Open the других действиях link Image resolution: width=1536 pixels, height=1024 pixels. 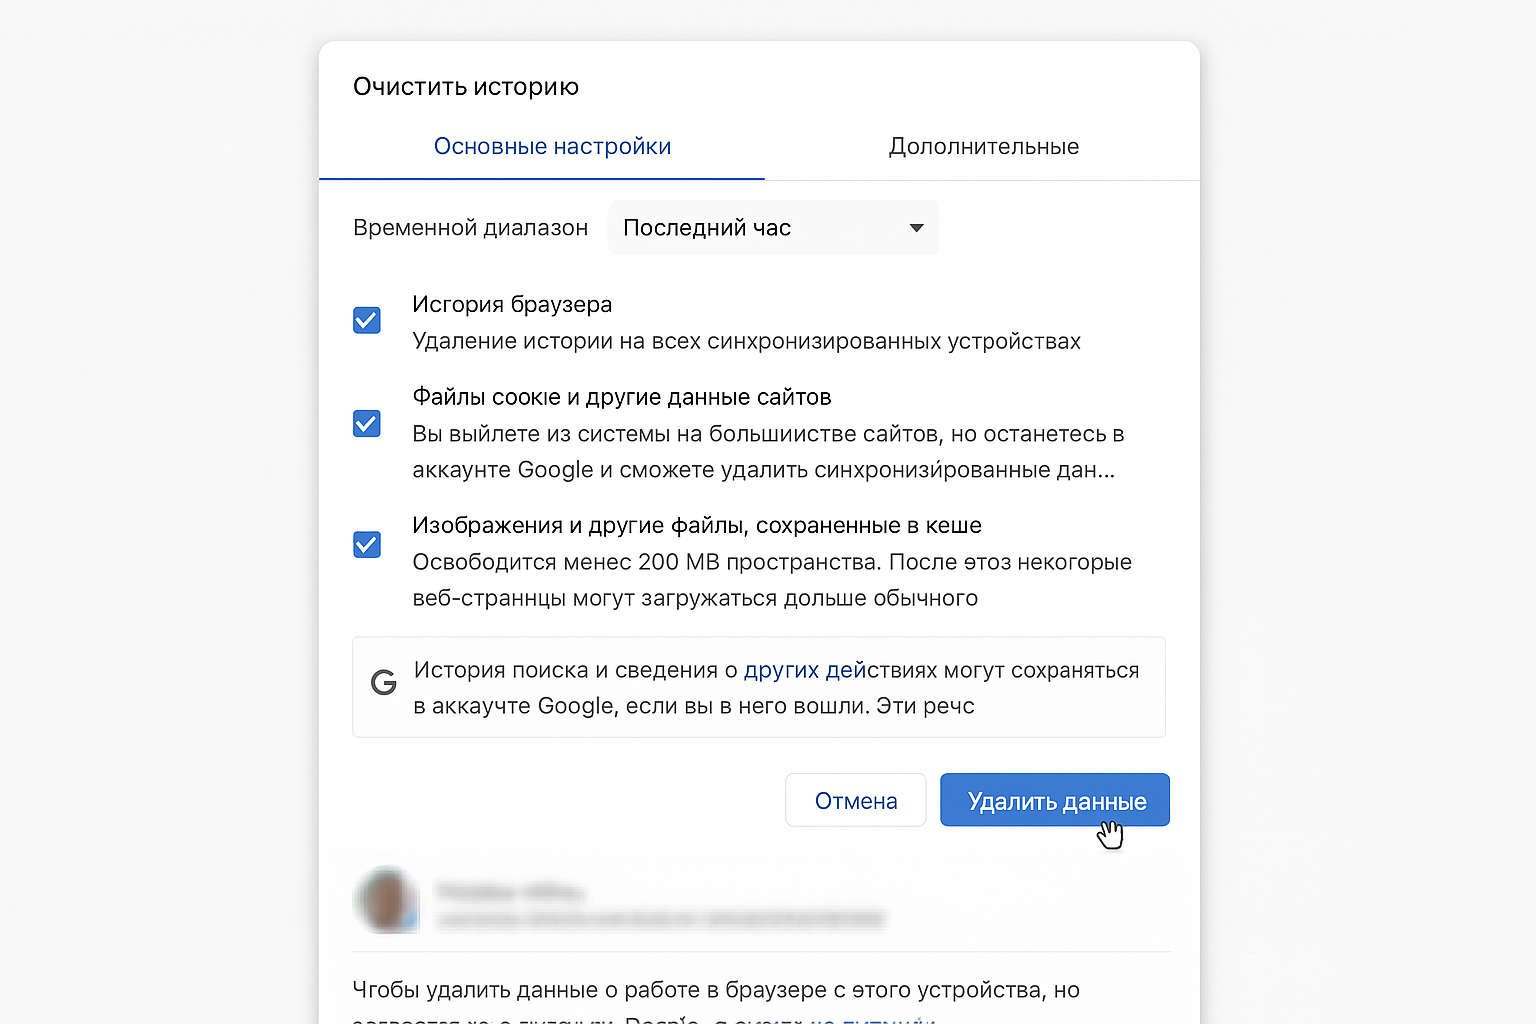pyautogui.click(x=806, y=670)
